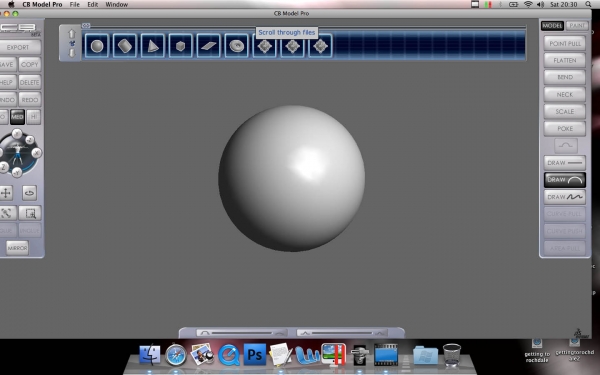Select the DRAW straight line tool
The image size is (600, 375).
[565, 163]
